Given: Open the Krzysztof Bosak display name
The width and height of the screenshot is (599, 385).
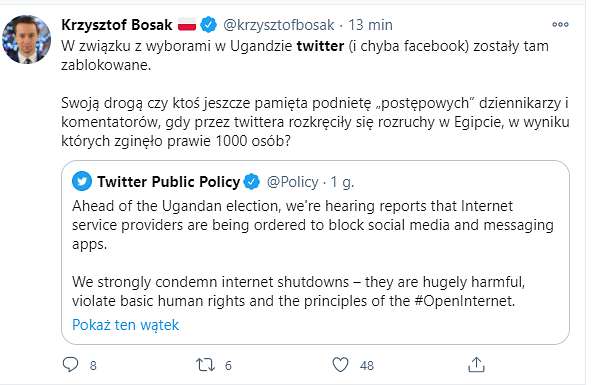Looking at the screenshot, I should click(x=117, y=25).
